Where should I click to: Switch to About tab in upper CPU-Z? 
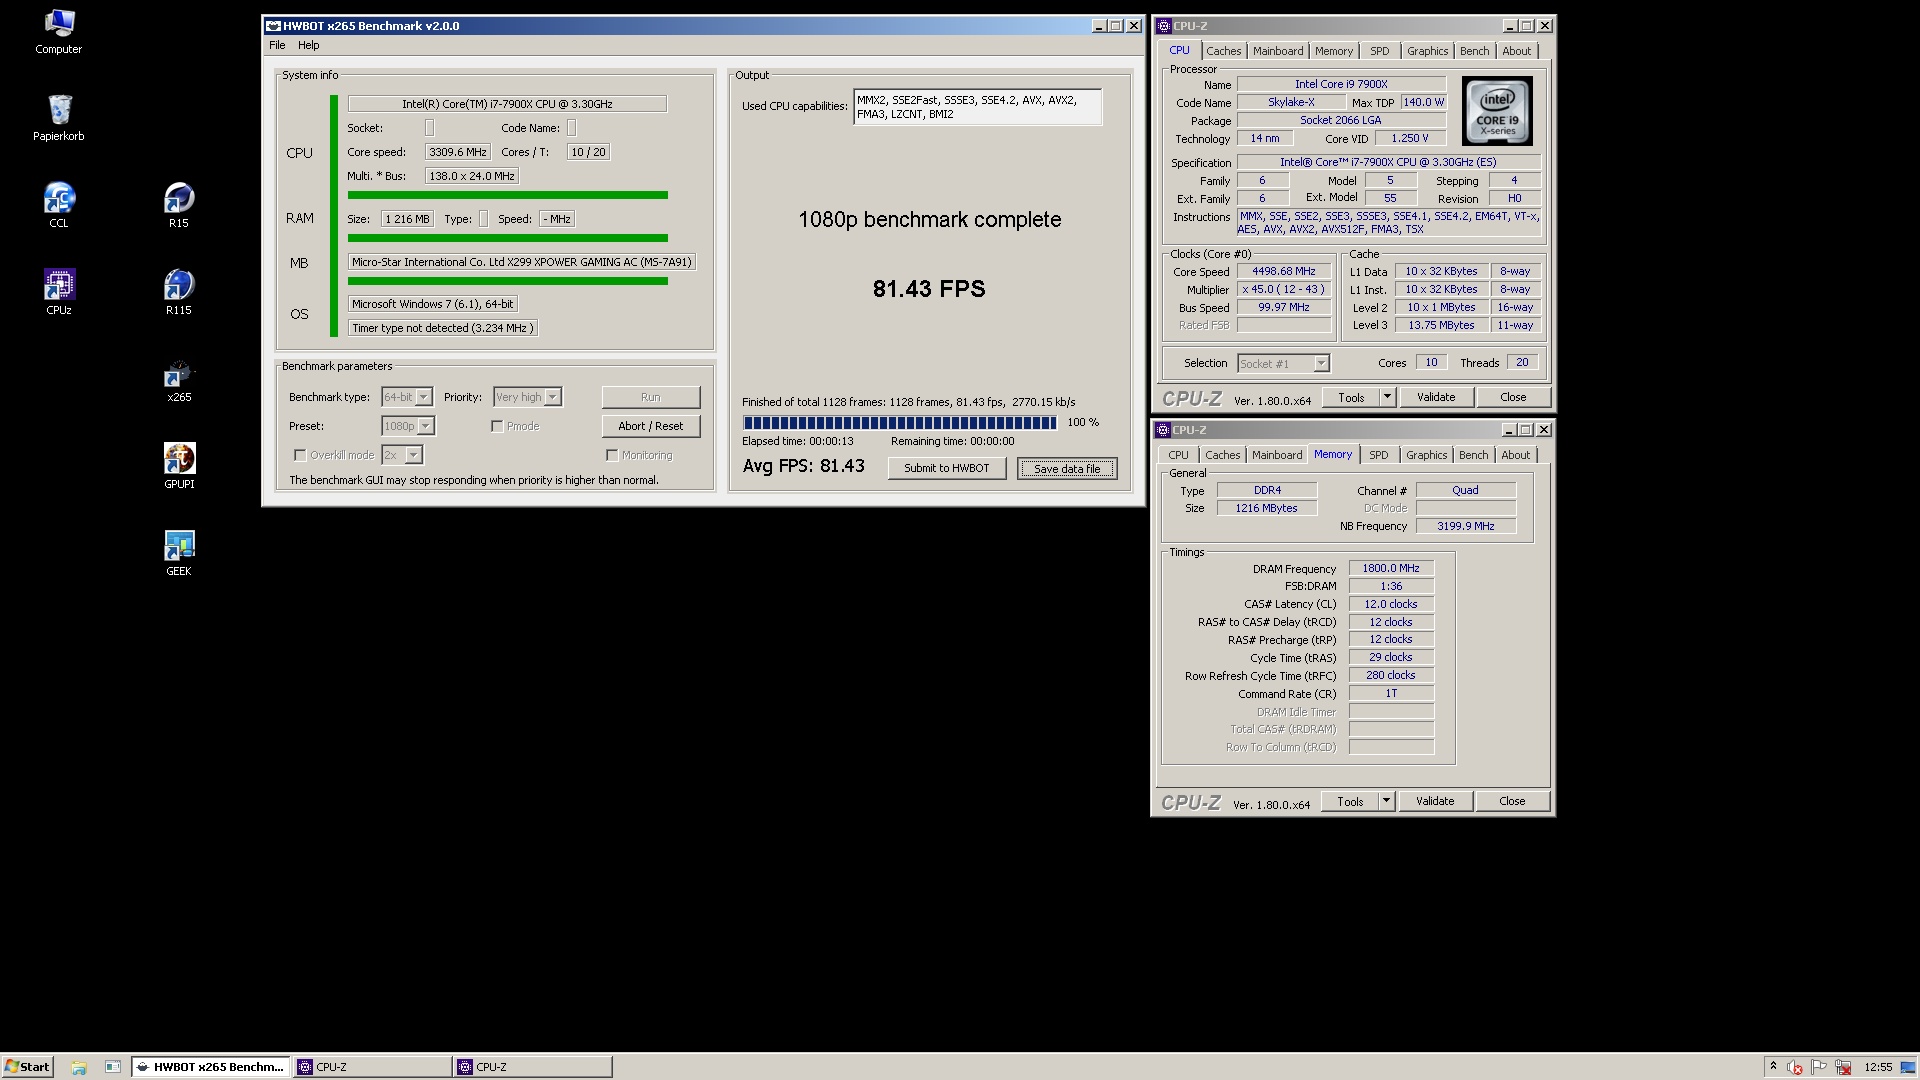pyautogui.click(x=1517, y=51)
